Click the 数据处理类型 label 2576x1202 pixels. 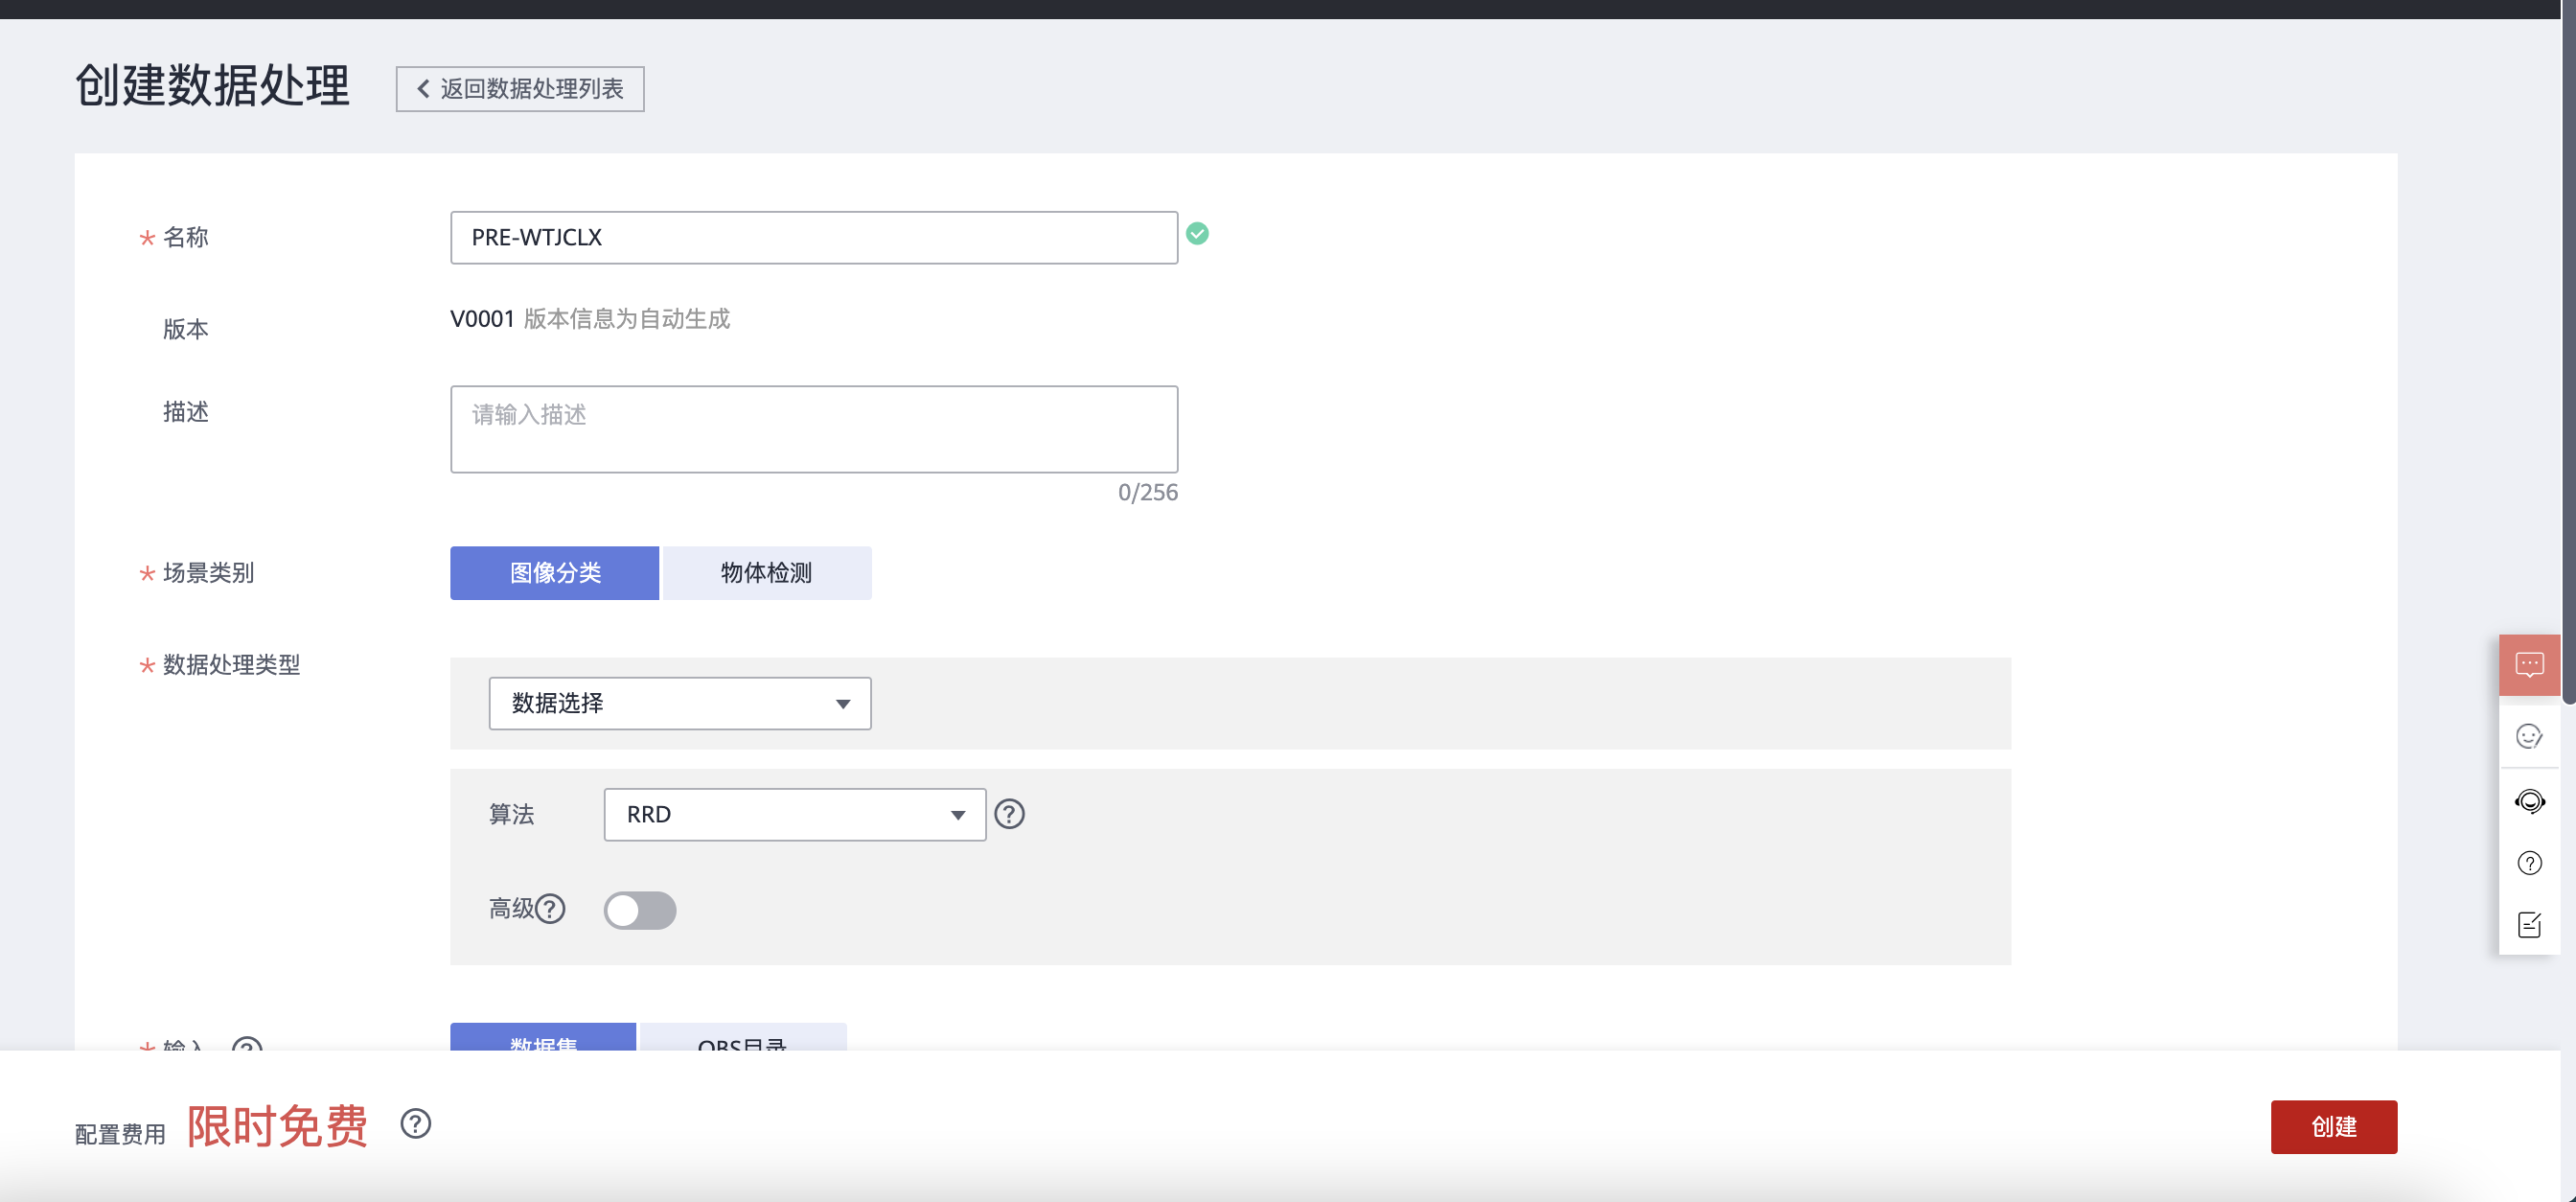231,665
